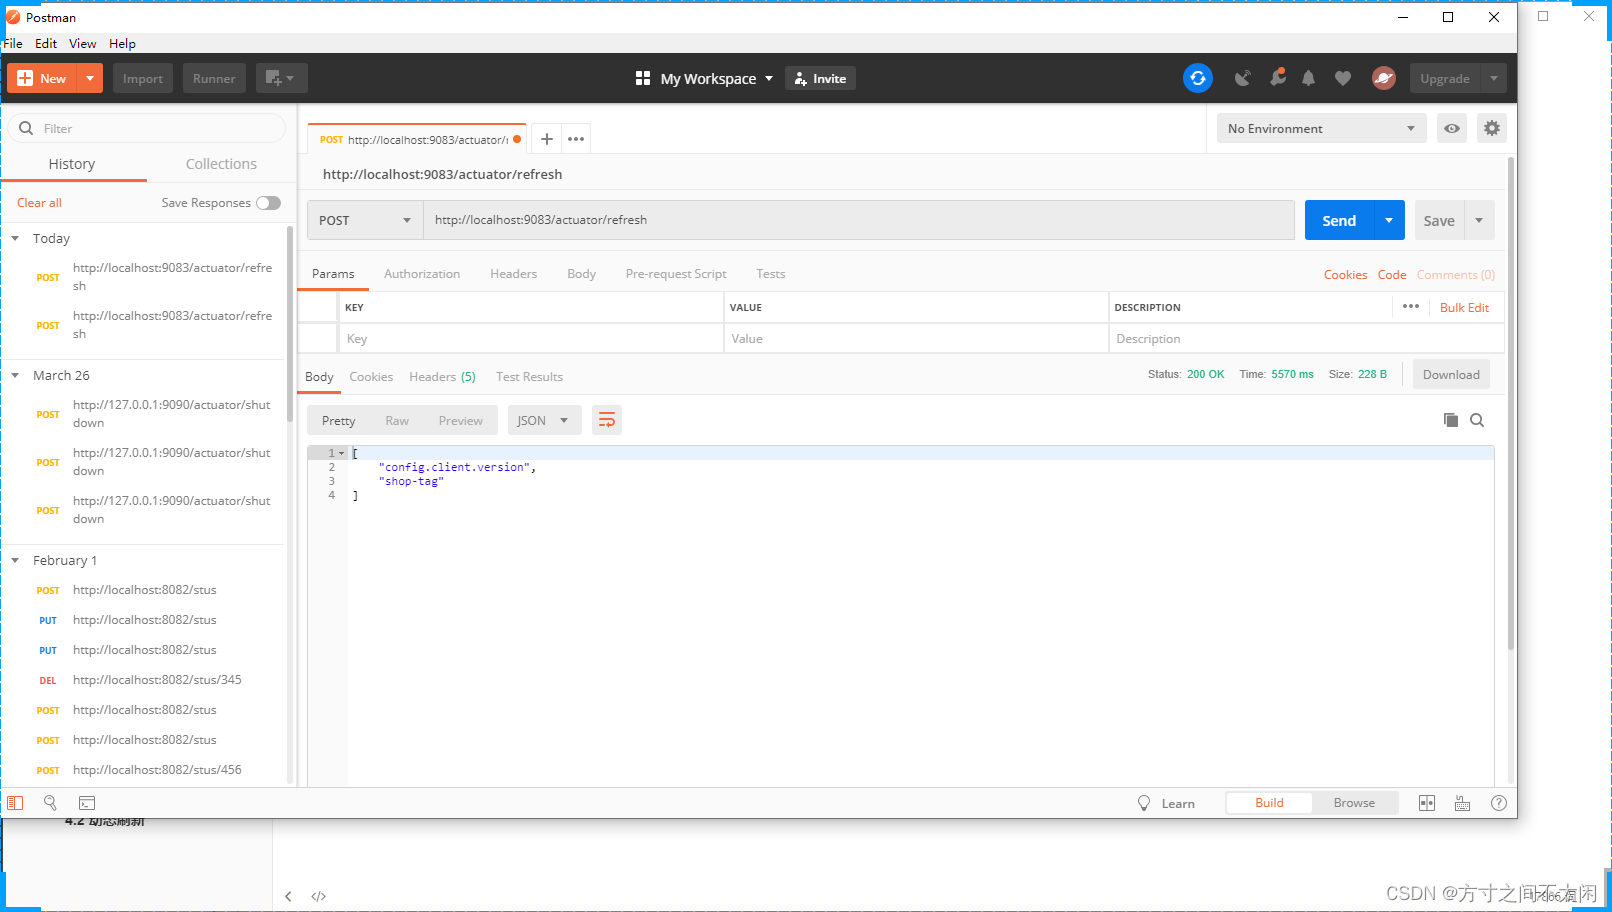Click Clear all history link
The image size is (1612, 912).
click(39, 203)
